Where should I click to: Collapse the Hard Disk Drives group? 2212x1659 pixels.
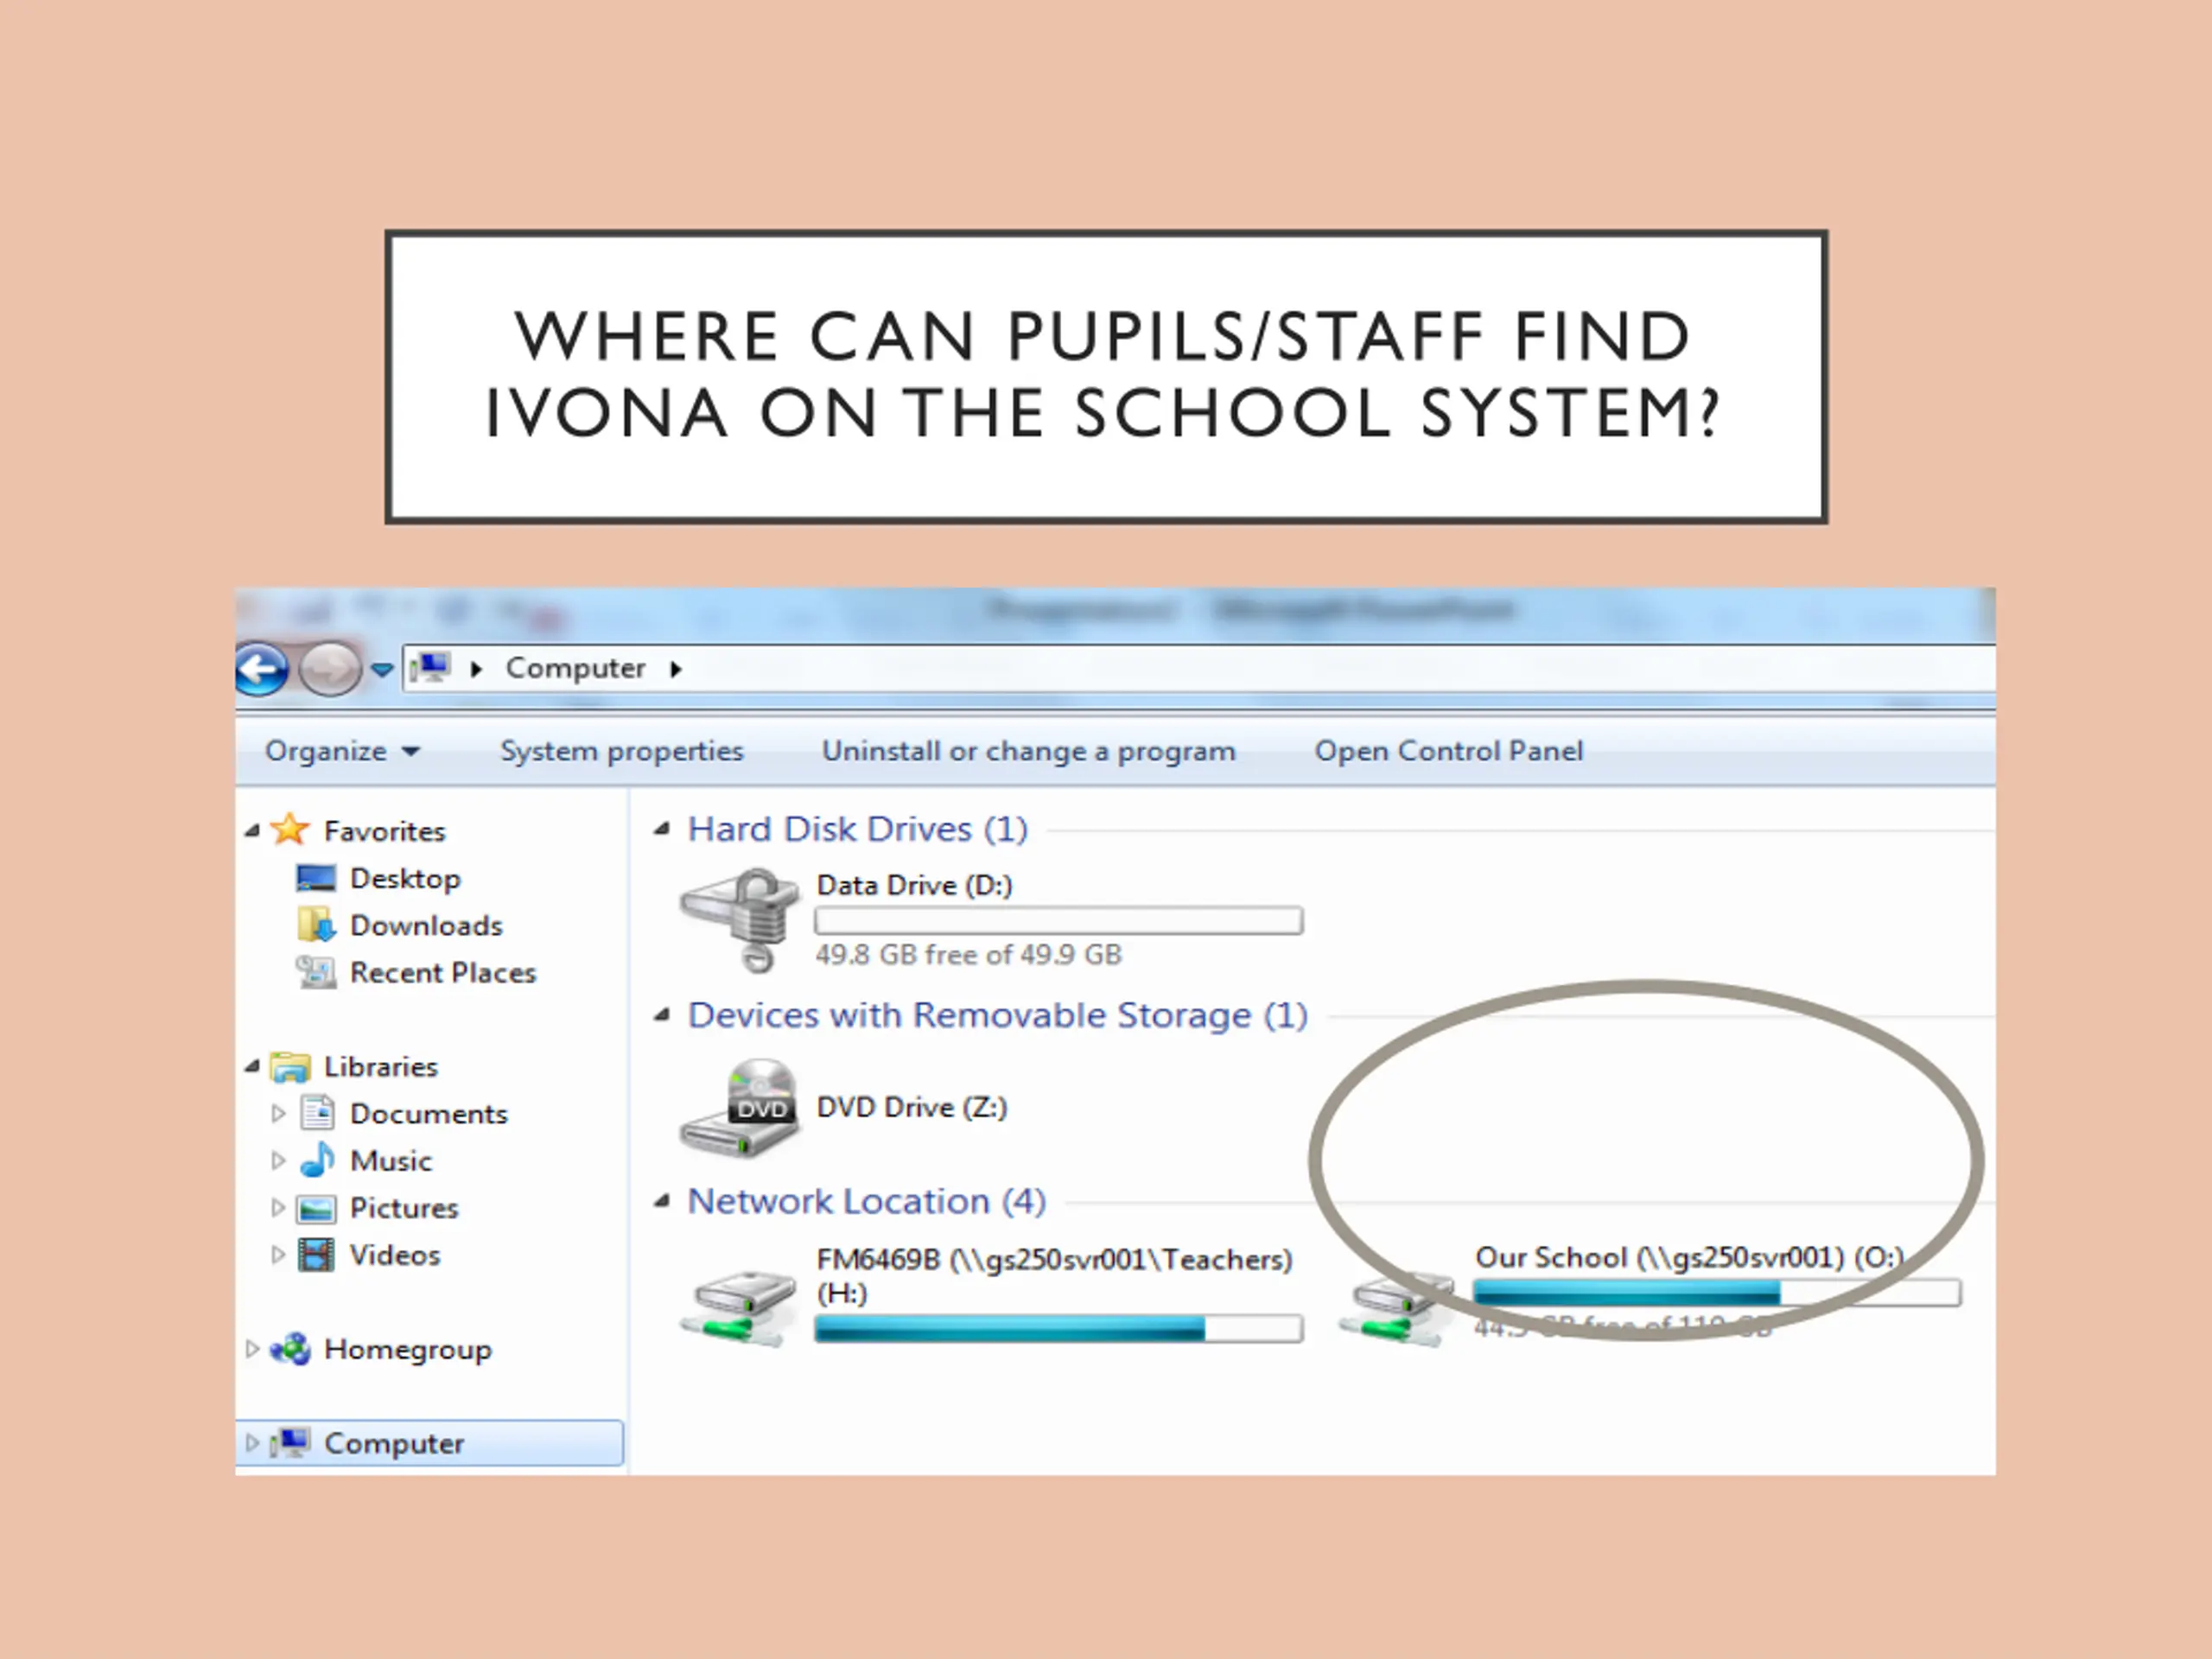[661, 829]
